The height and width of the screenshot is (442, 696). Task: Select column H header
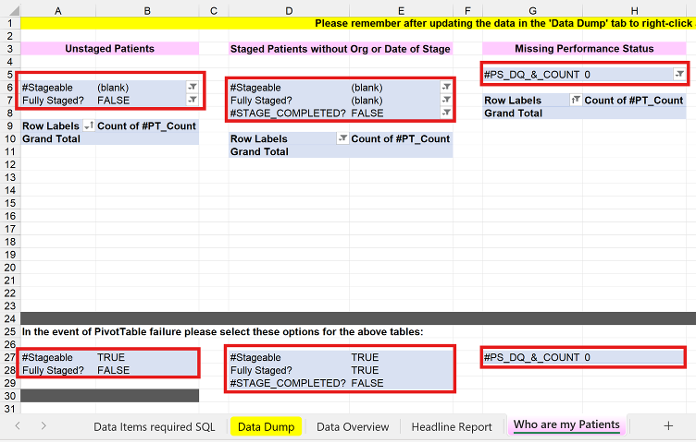[634, 11]
